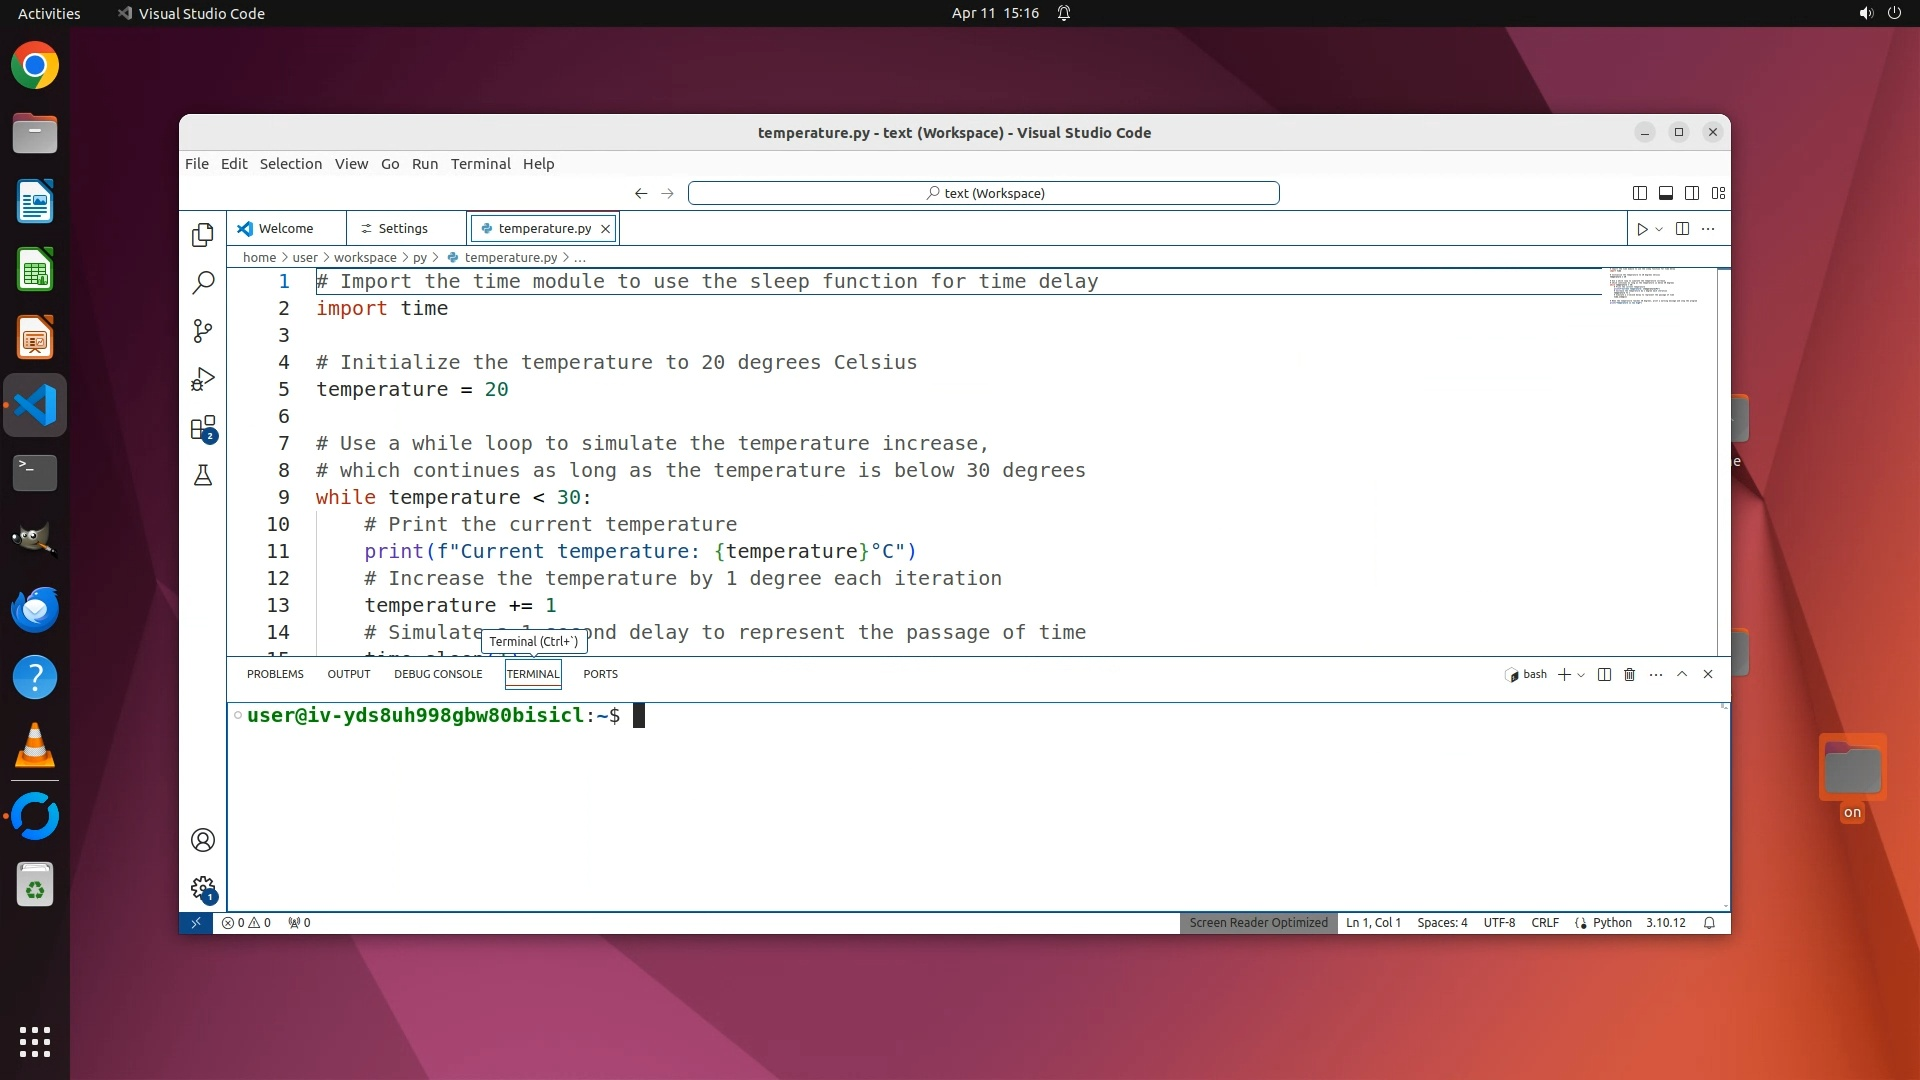Click the text (Workspace) command center search box

point(984,193)
